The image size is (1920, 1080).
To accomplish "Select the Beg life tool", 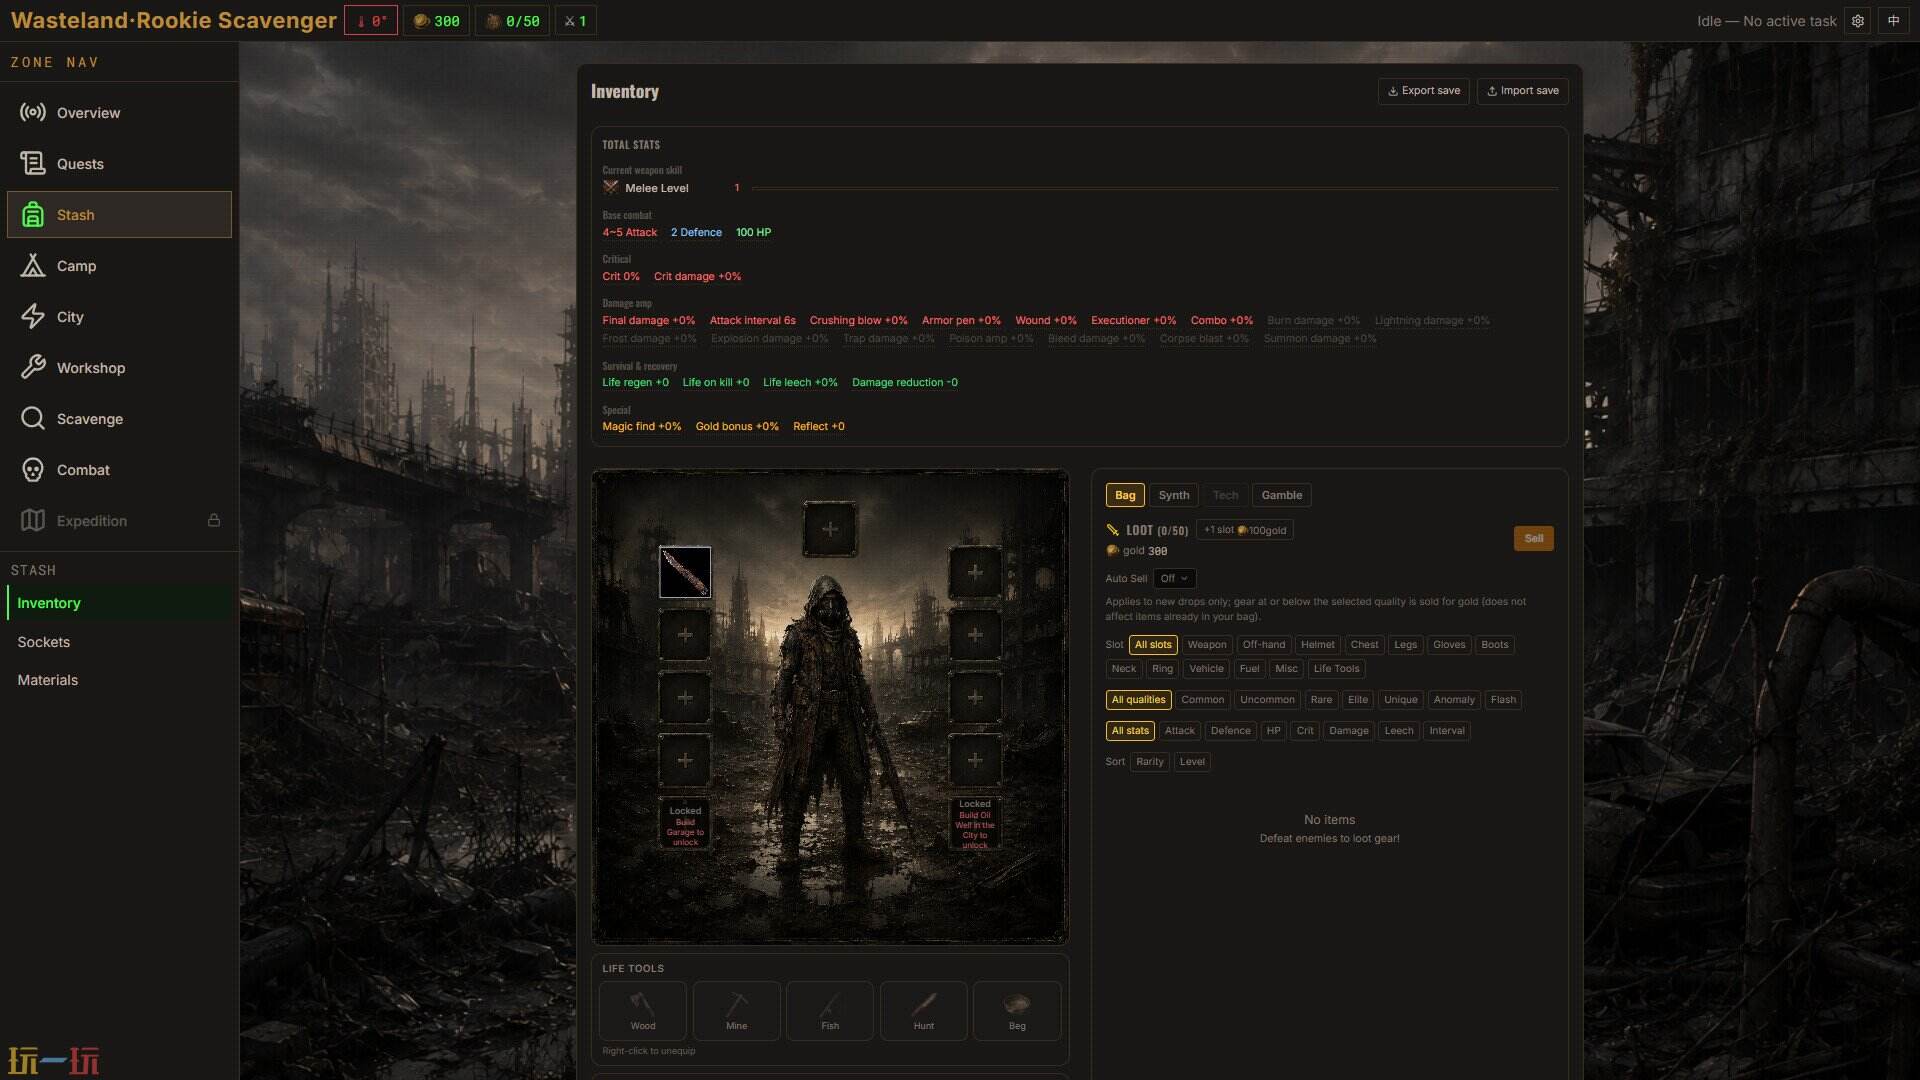I will (x=1017, y=1011).
